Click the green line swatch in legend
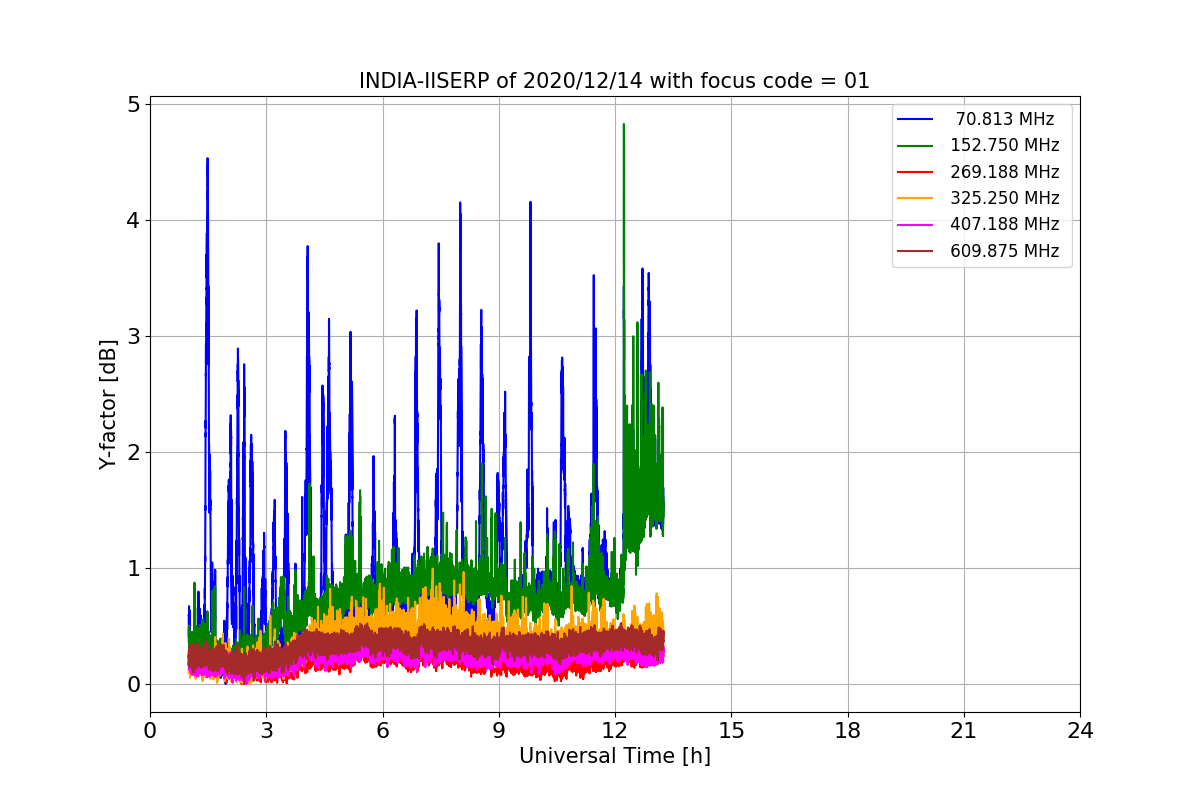The width and height of the screenshot is (1200, 800). tap(915, 145)
